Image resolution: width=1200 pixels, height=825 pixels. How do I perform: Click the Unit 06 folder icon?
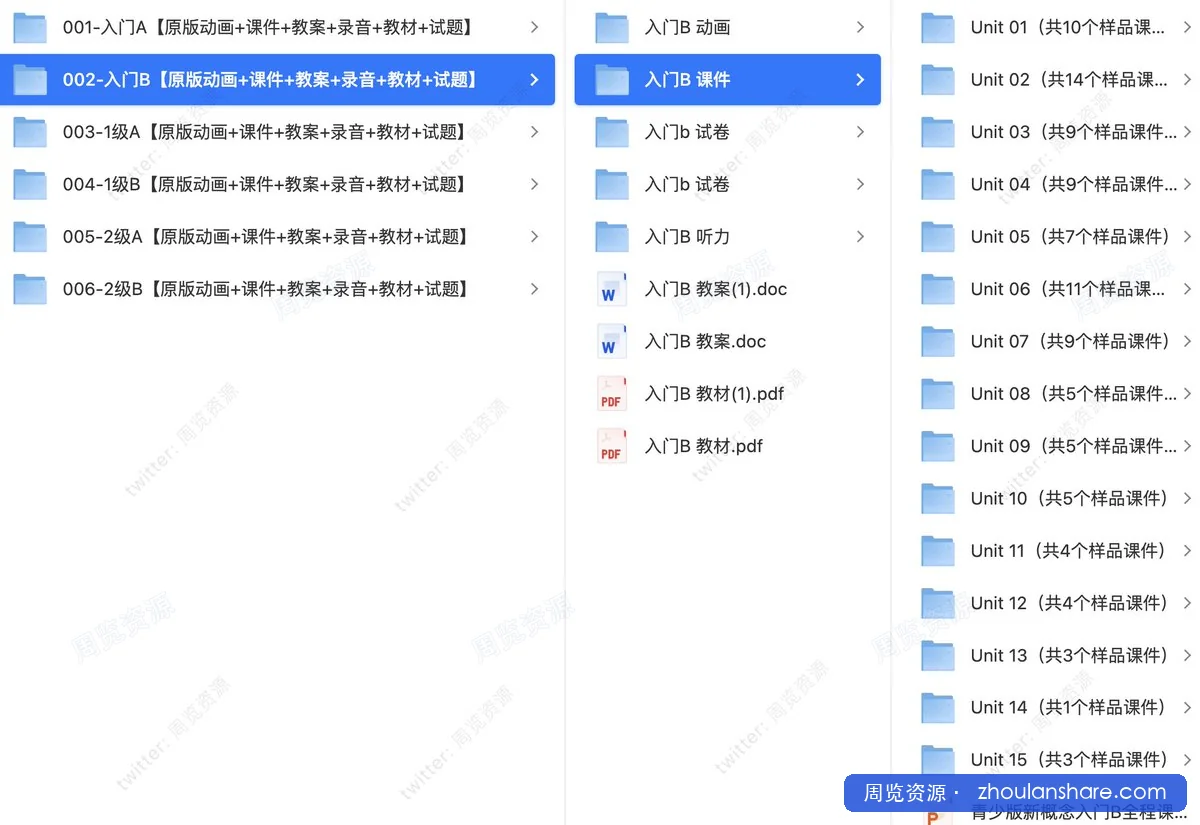point(938,289)
